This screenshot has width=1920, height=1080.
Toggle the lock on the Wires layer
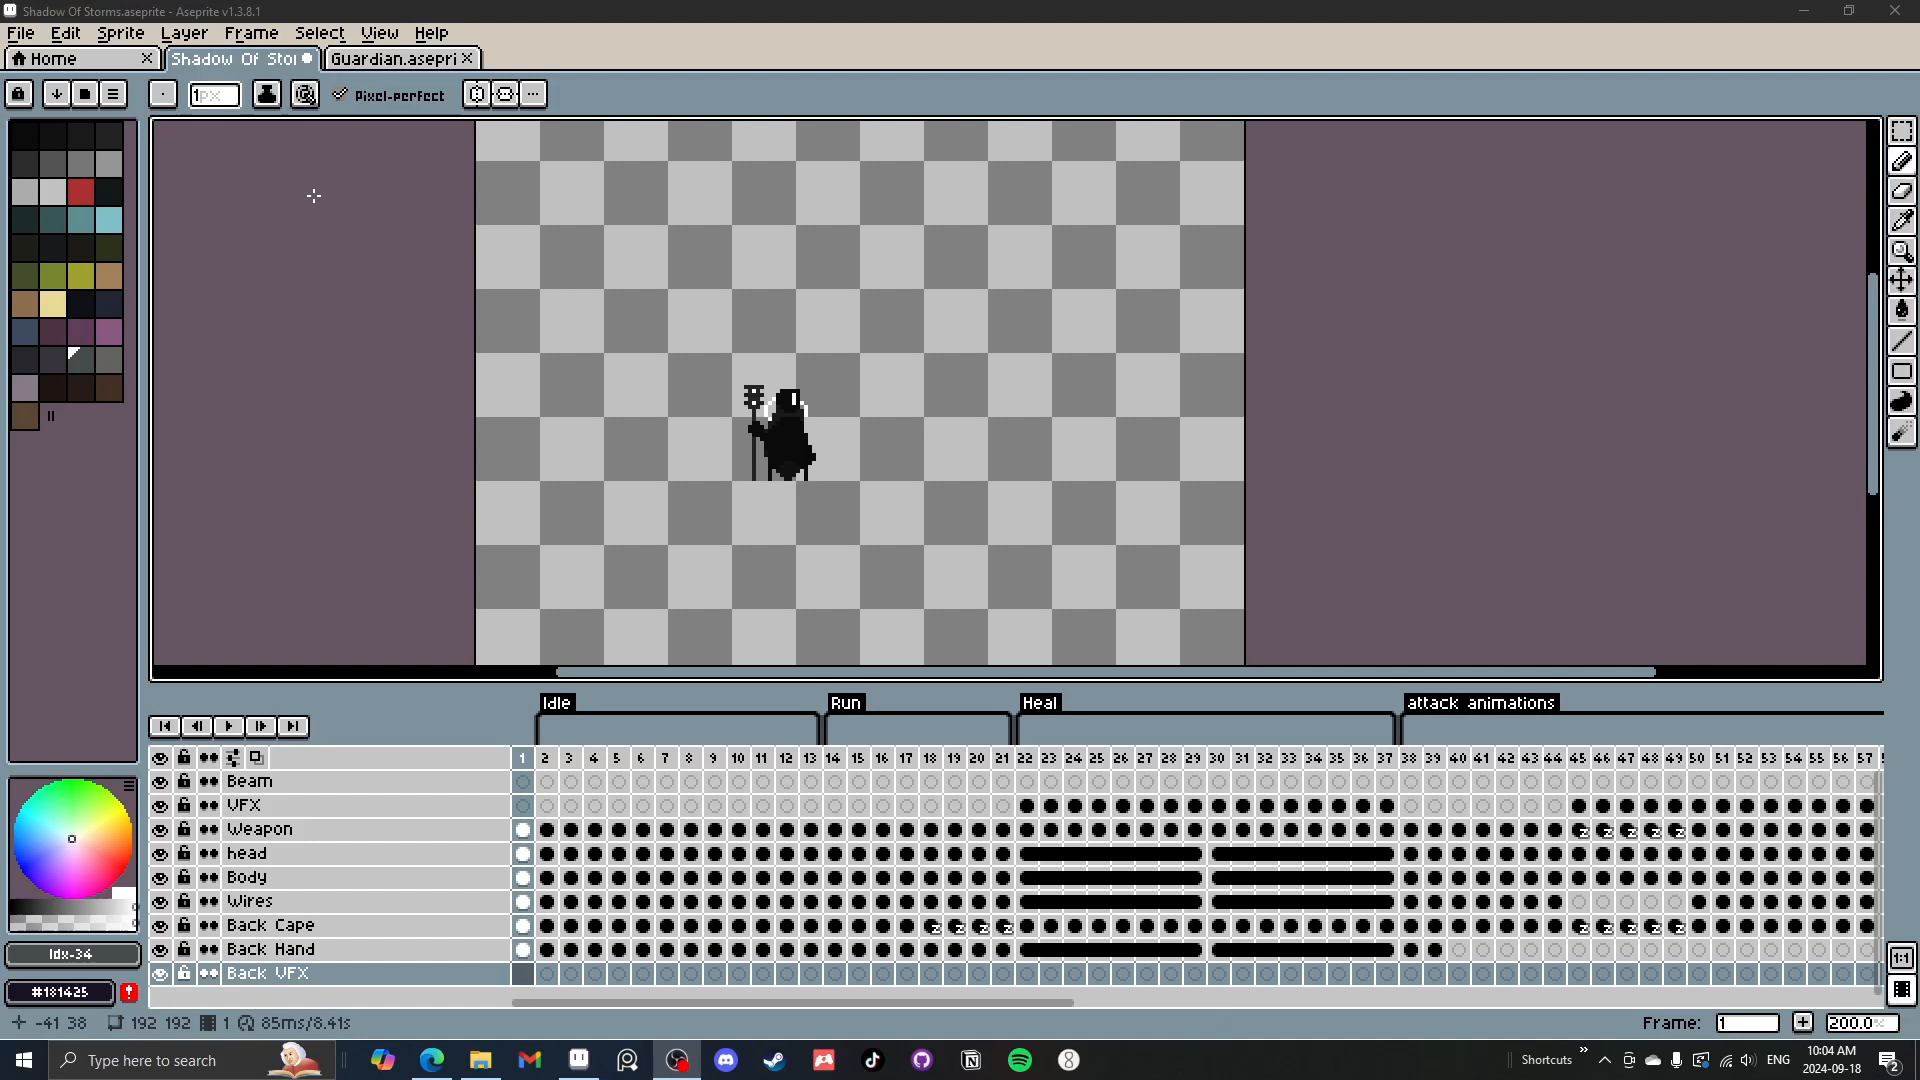tap(184, 901)
